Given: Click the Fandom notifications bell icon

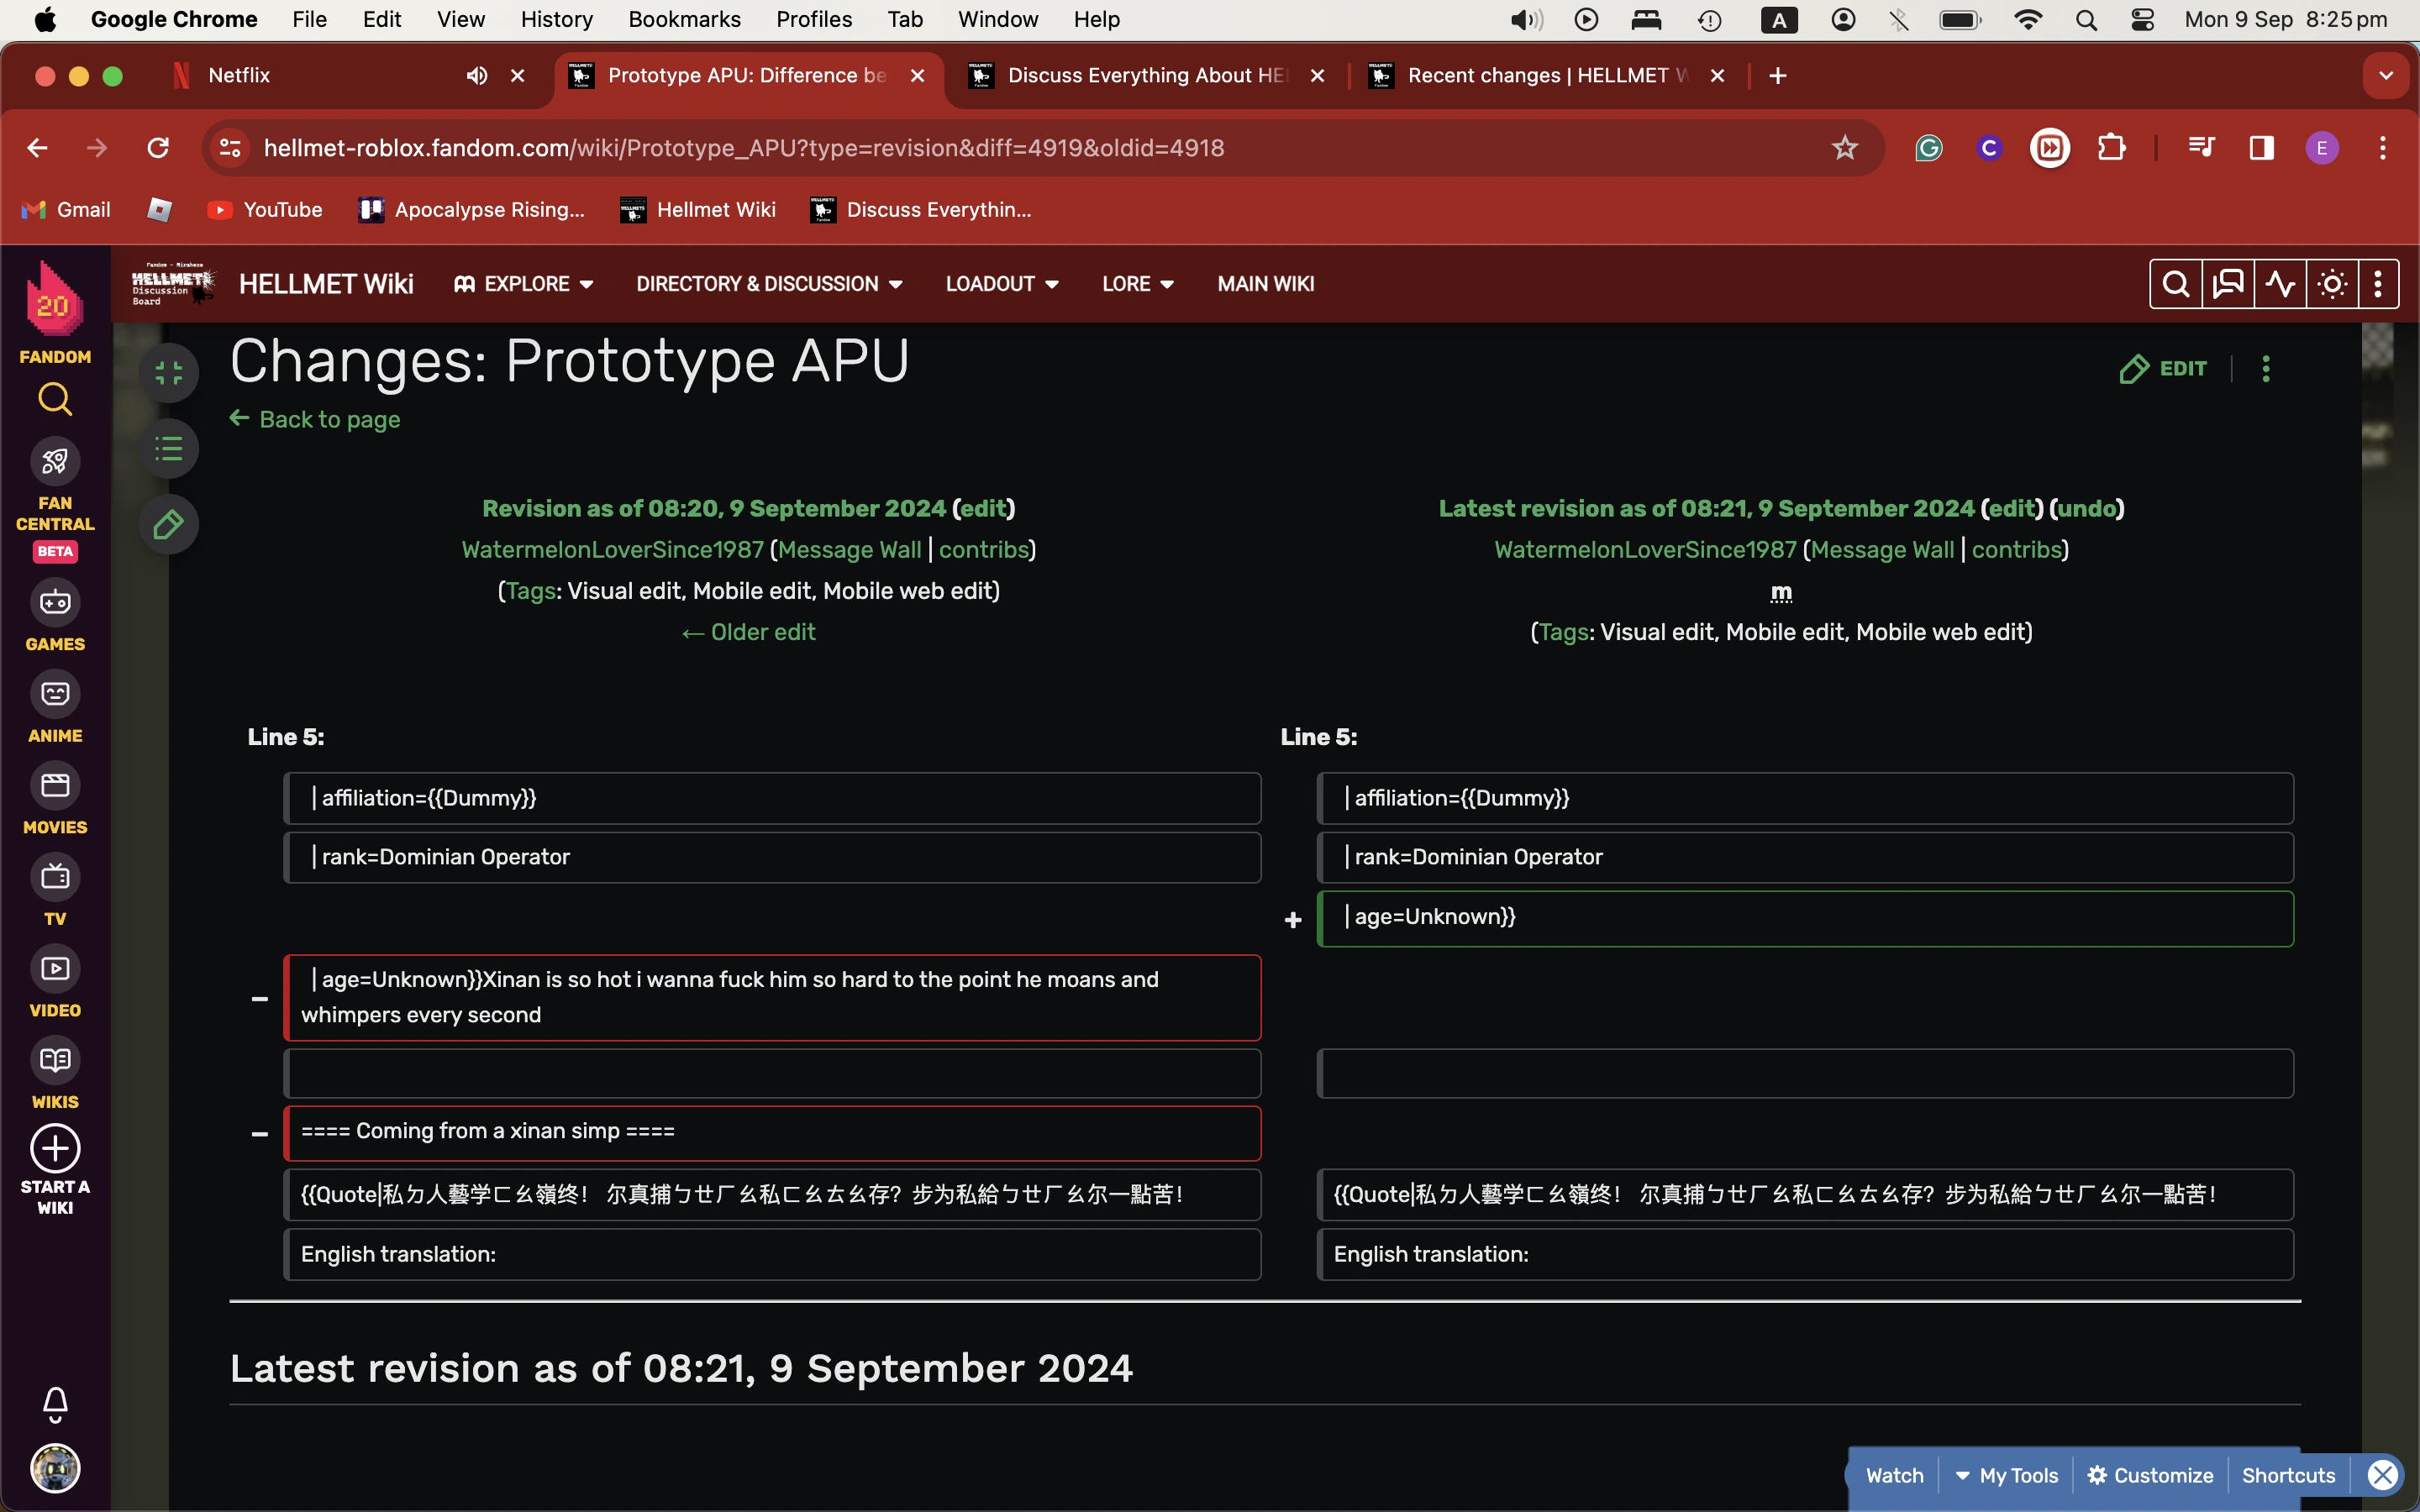Looking at the screenshot, I should pos(55,1404).
